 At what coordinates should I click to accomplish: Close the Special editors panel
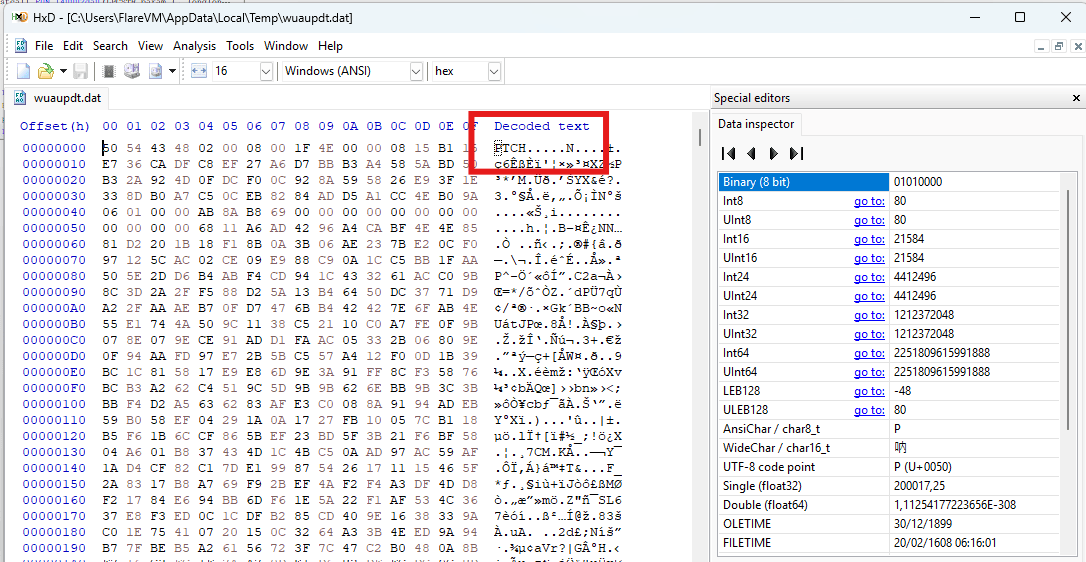(1075, 98)
